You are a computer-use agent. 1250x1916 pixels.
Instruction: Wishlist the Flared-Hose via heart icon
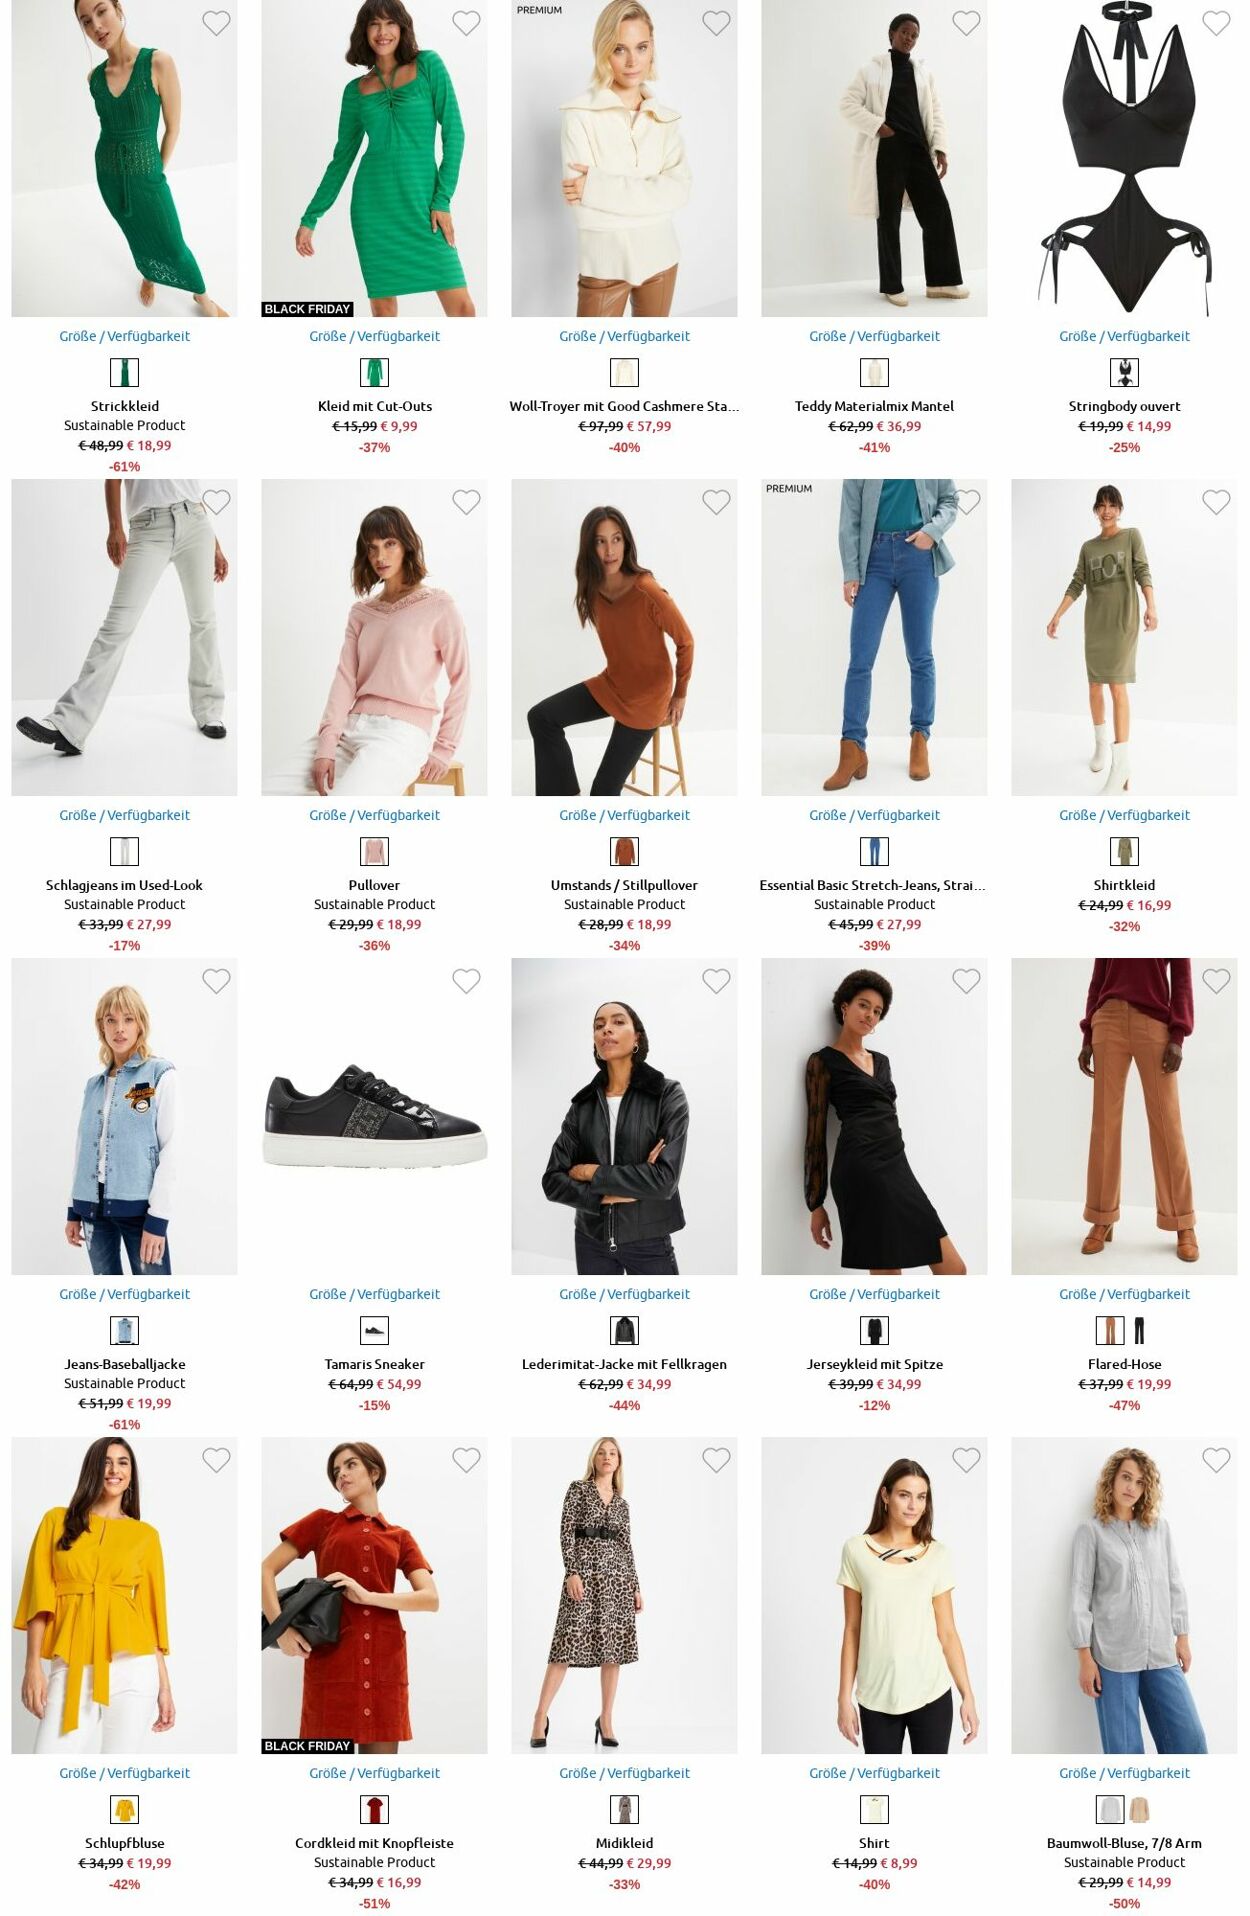click(1216, 981)
